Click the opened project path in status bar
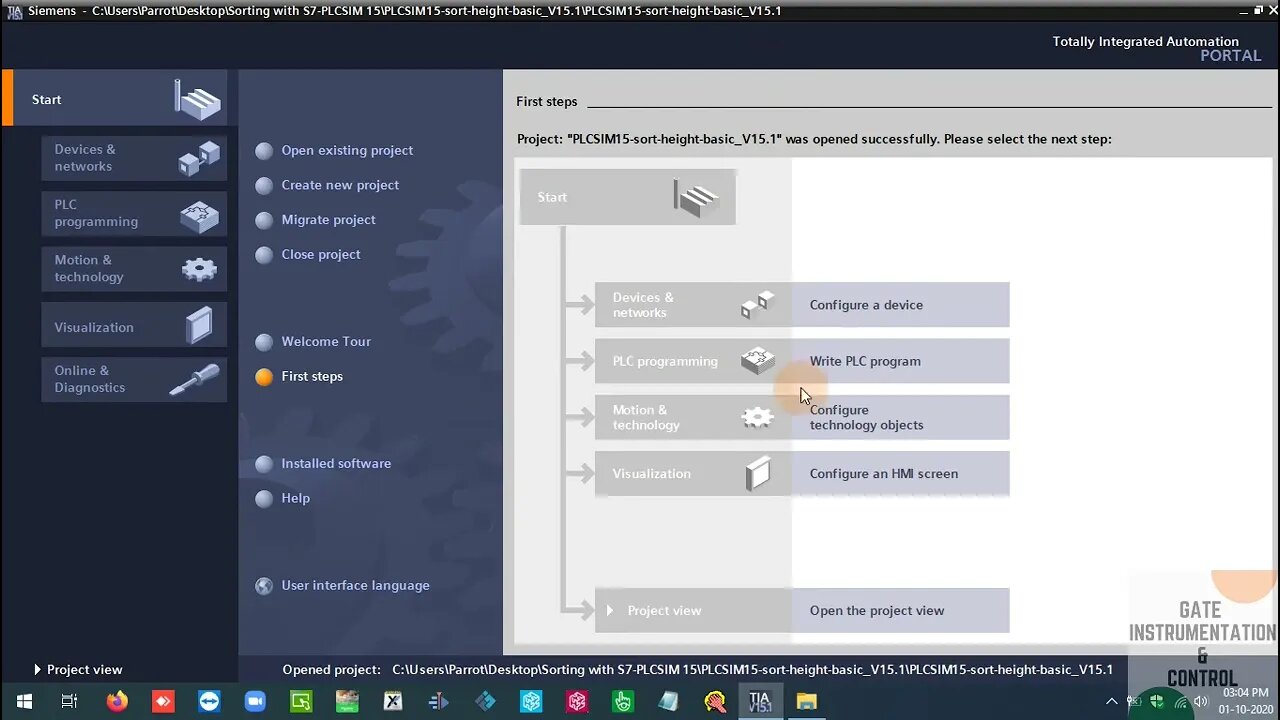The image size is (1280, 720). point(752,670)
